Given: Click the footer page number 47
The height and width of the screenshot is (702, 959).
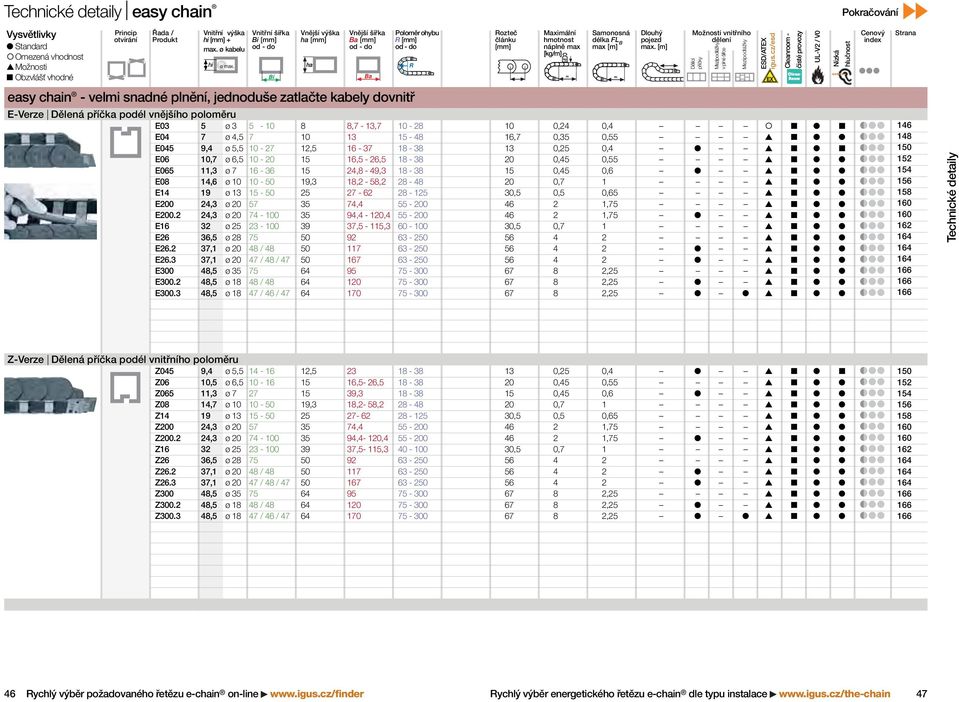Looking at the screenshot, I should tap(921, 694).
